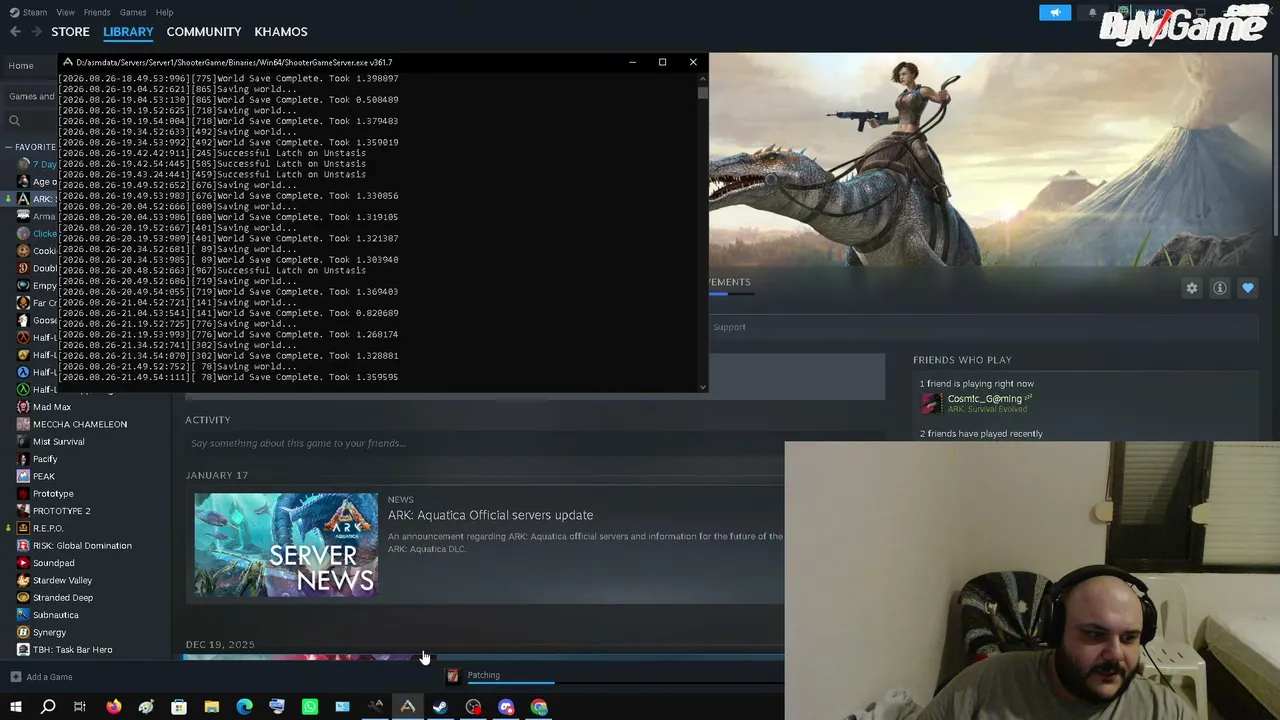This screenshot has height=720, width=1280.
Task: Open the Steam announcements megaphone button
Action: [1055, 12]
